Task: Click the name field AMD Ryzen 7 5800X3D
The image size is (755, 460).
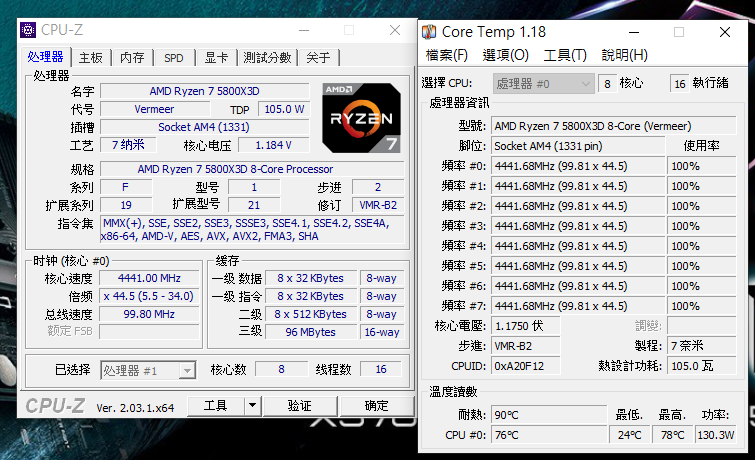Action: point(205,91)
